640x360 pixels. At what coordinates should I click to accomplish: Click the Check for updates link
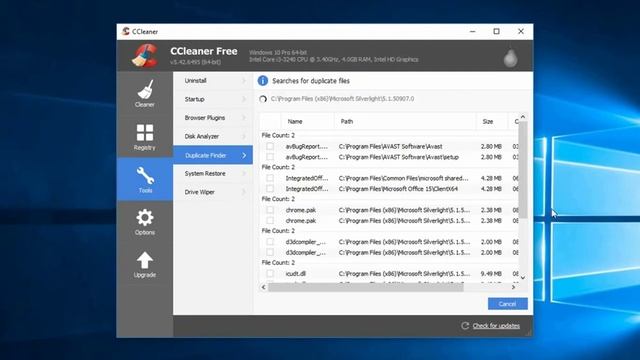(x=496, y=326)
